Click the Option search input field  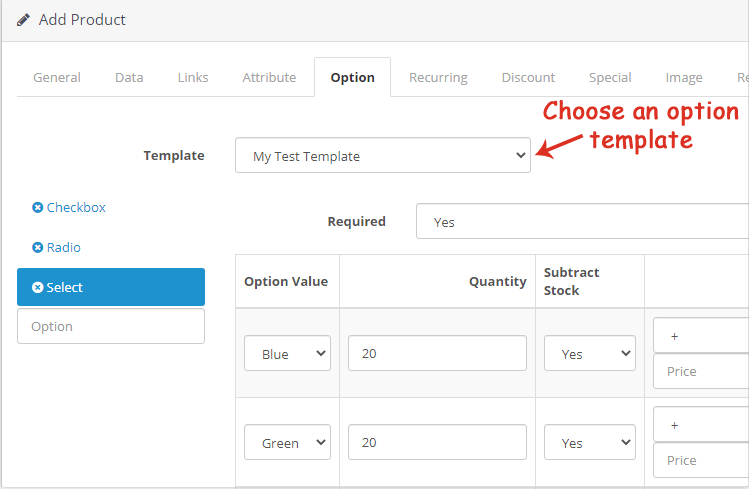(111, 326)
